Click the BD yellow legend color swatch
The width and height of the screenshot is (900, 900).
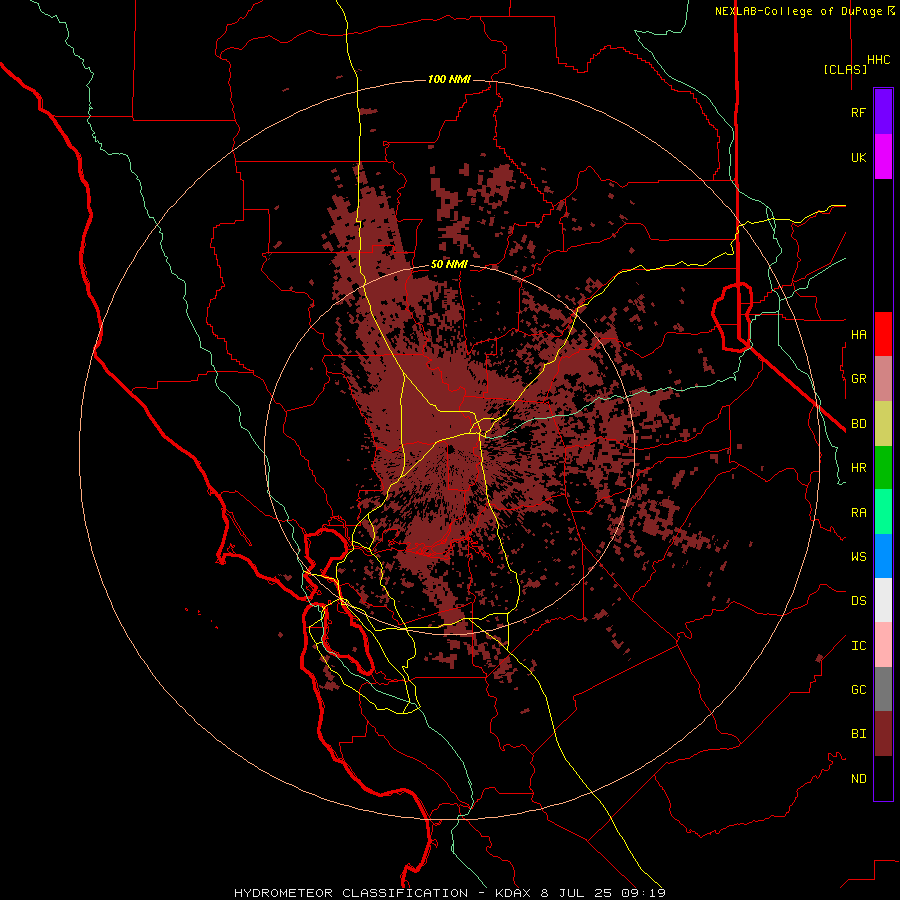(883, 424)
